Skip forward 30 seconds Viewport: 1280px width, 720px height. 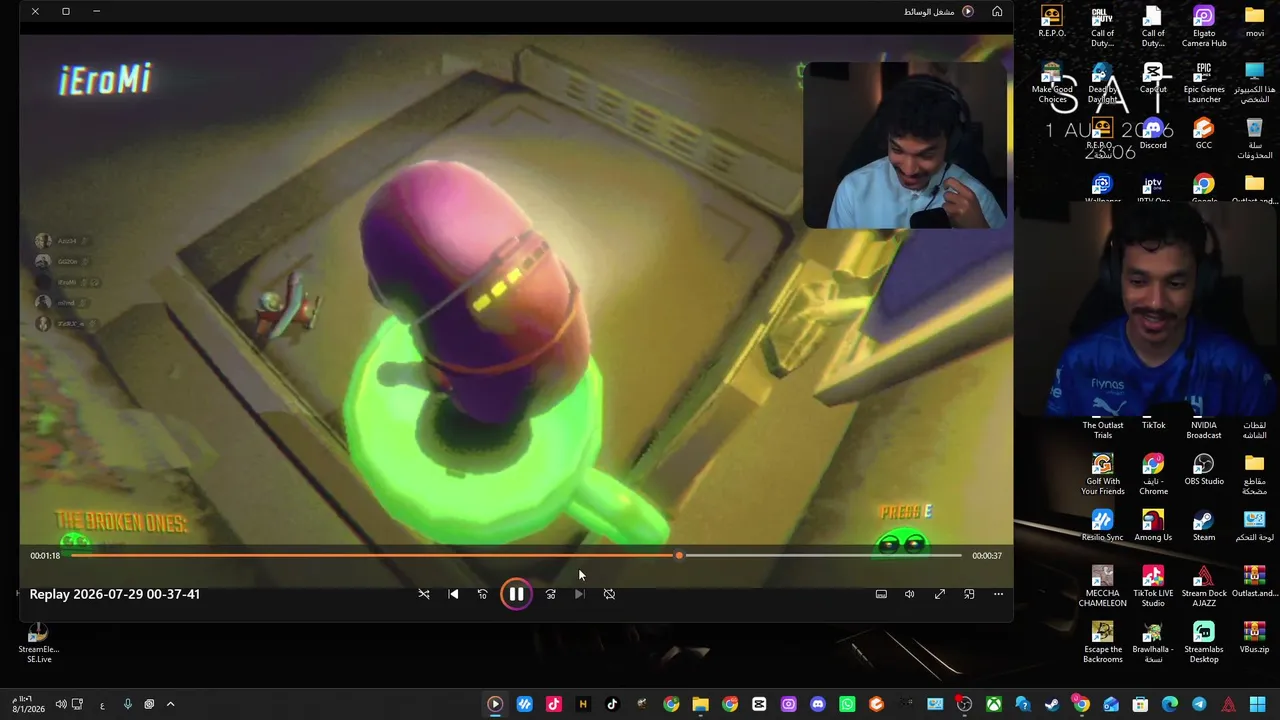(550, 594)
